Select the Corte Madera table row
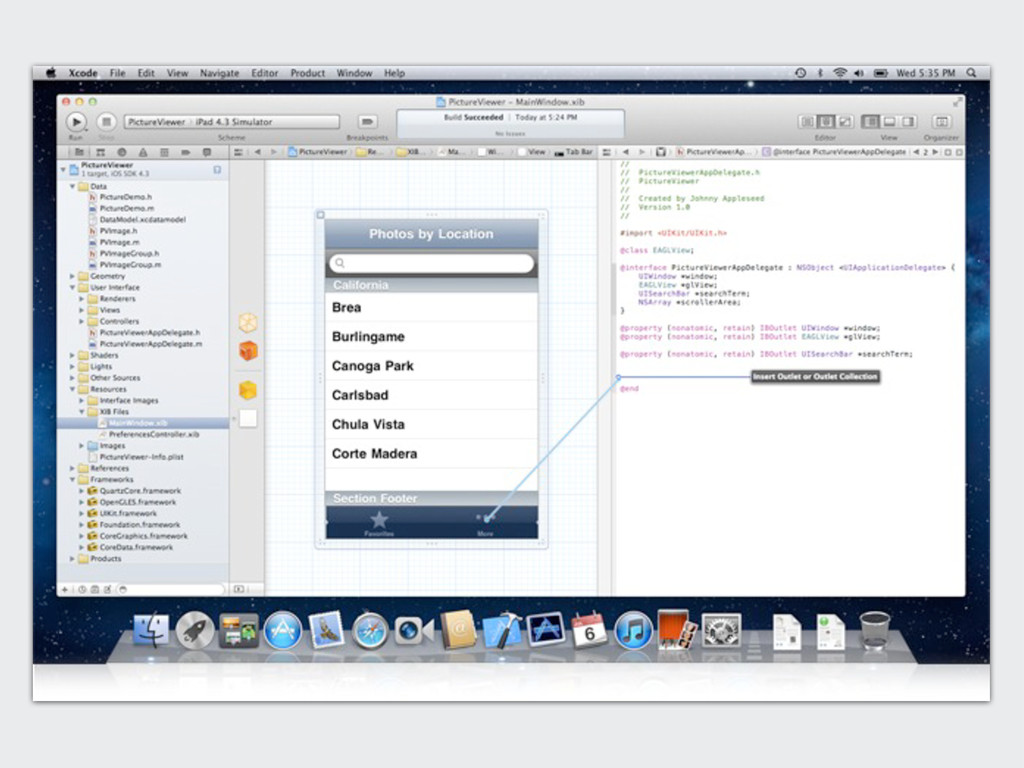 [431, 454]
